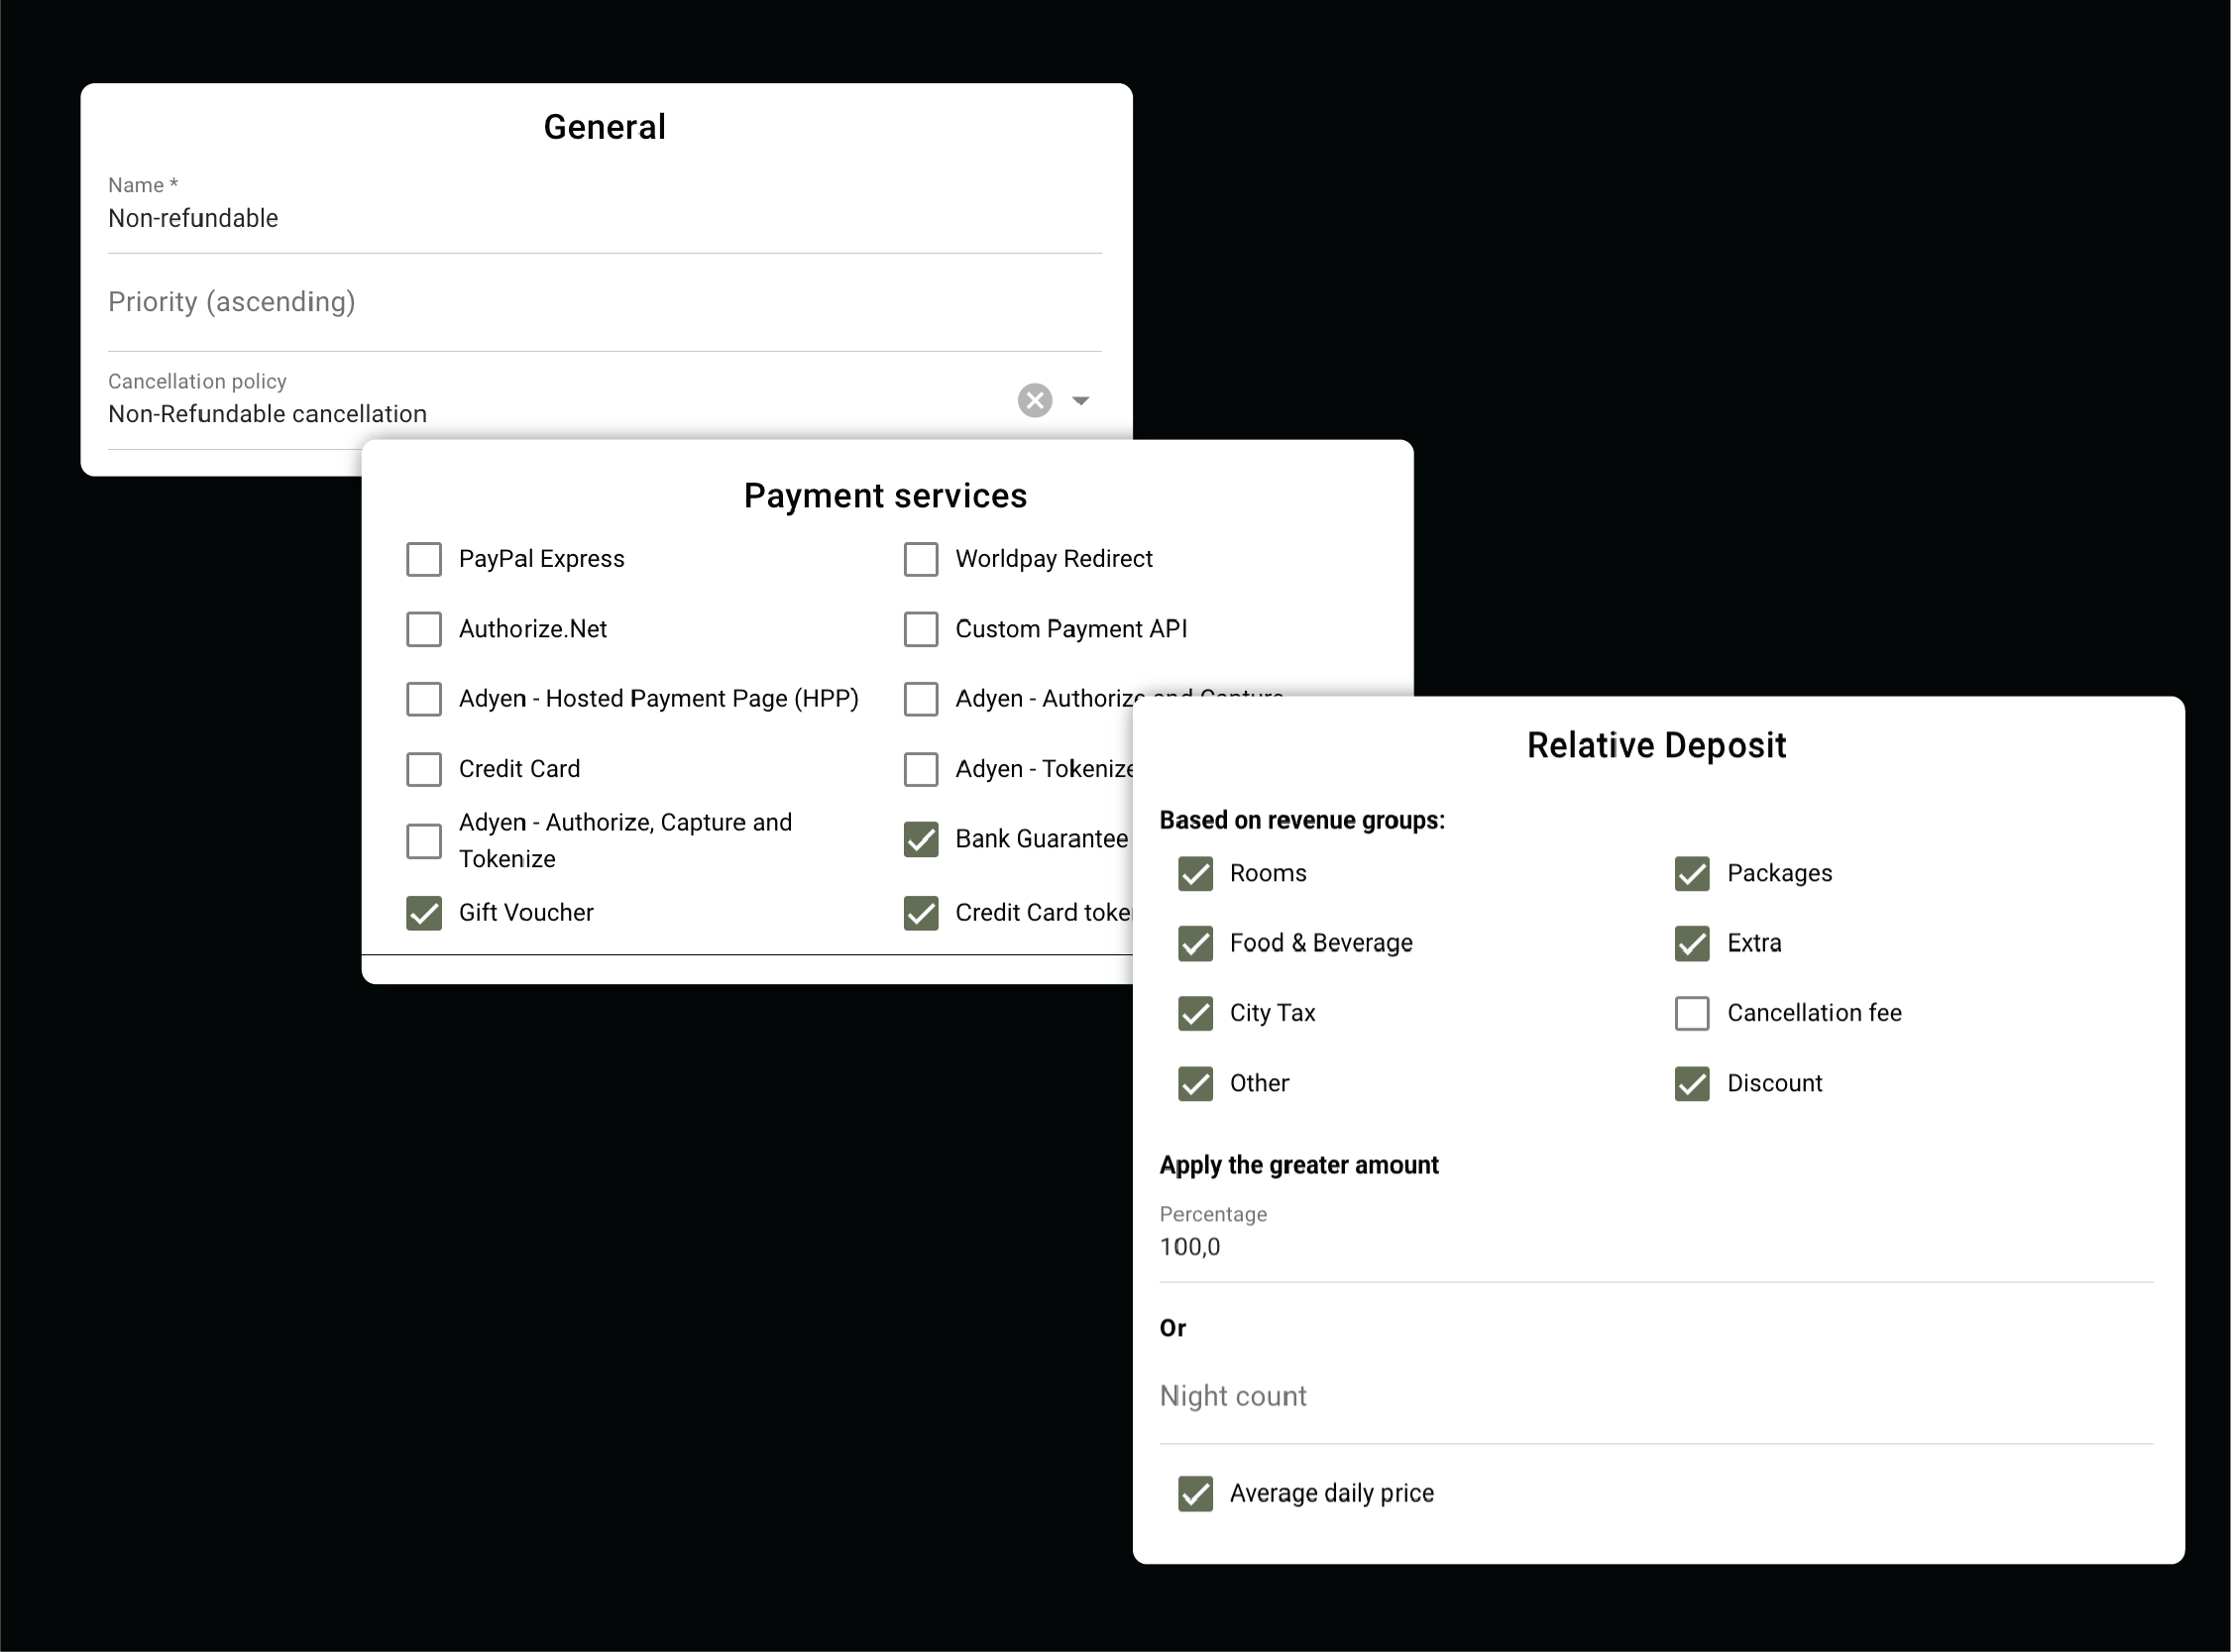Enable the PayPal Express checkbox
This screenshot has width=2232, height=1652.
pos(424,559)
